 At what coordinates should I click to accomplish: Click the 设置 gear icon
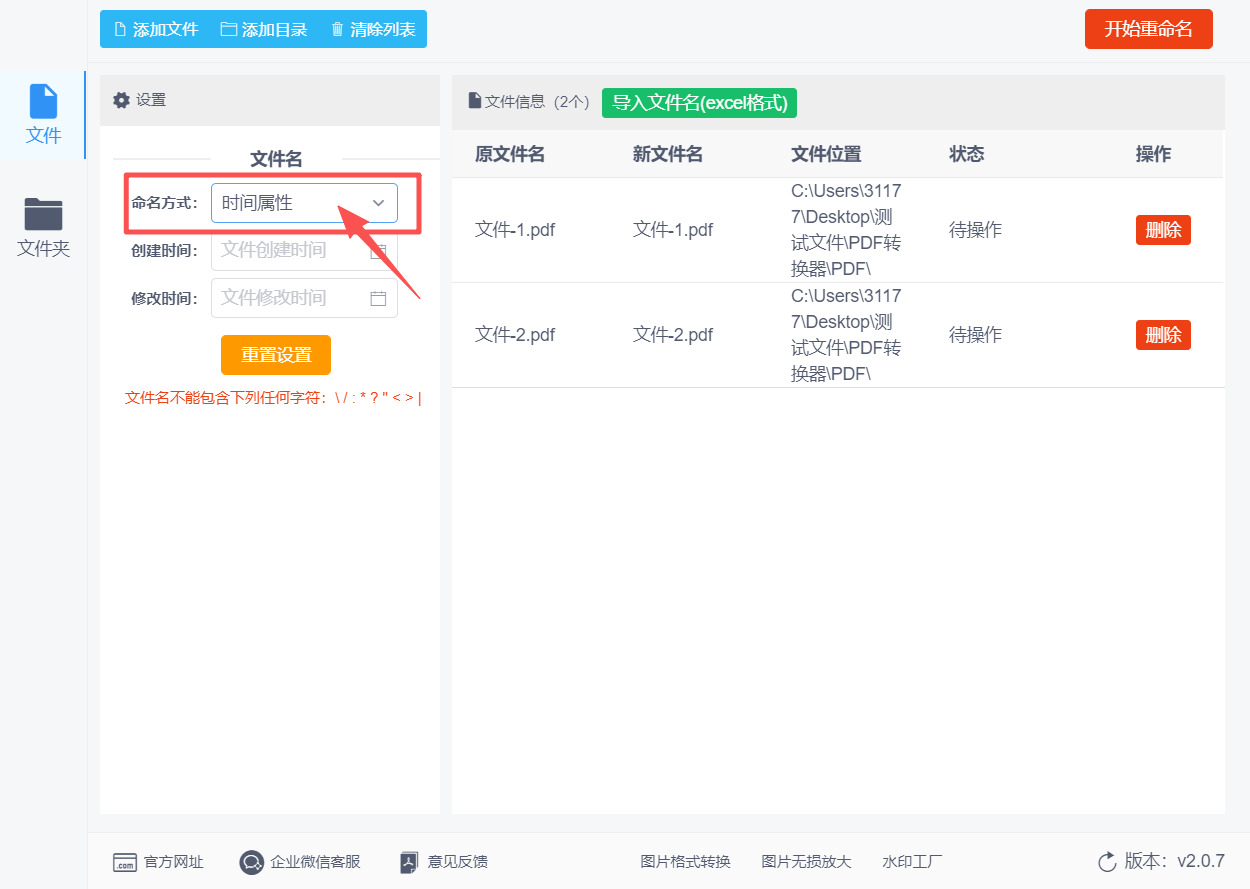[121, 100]
